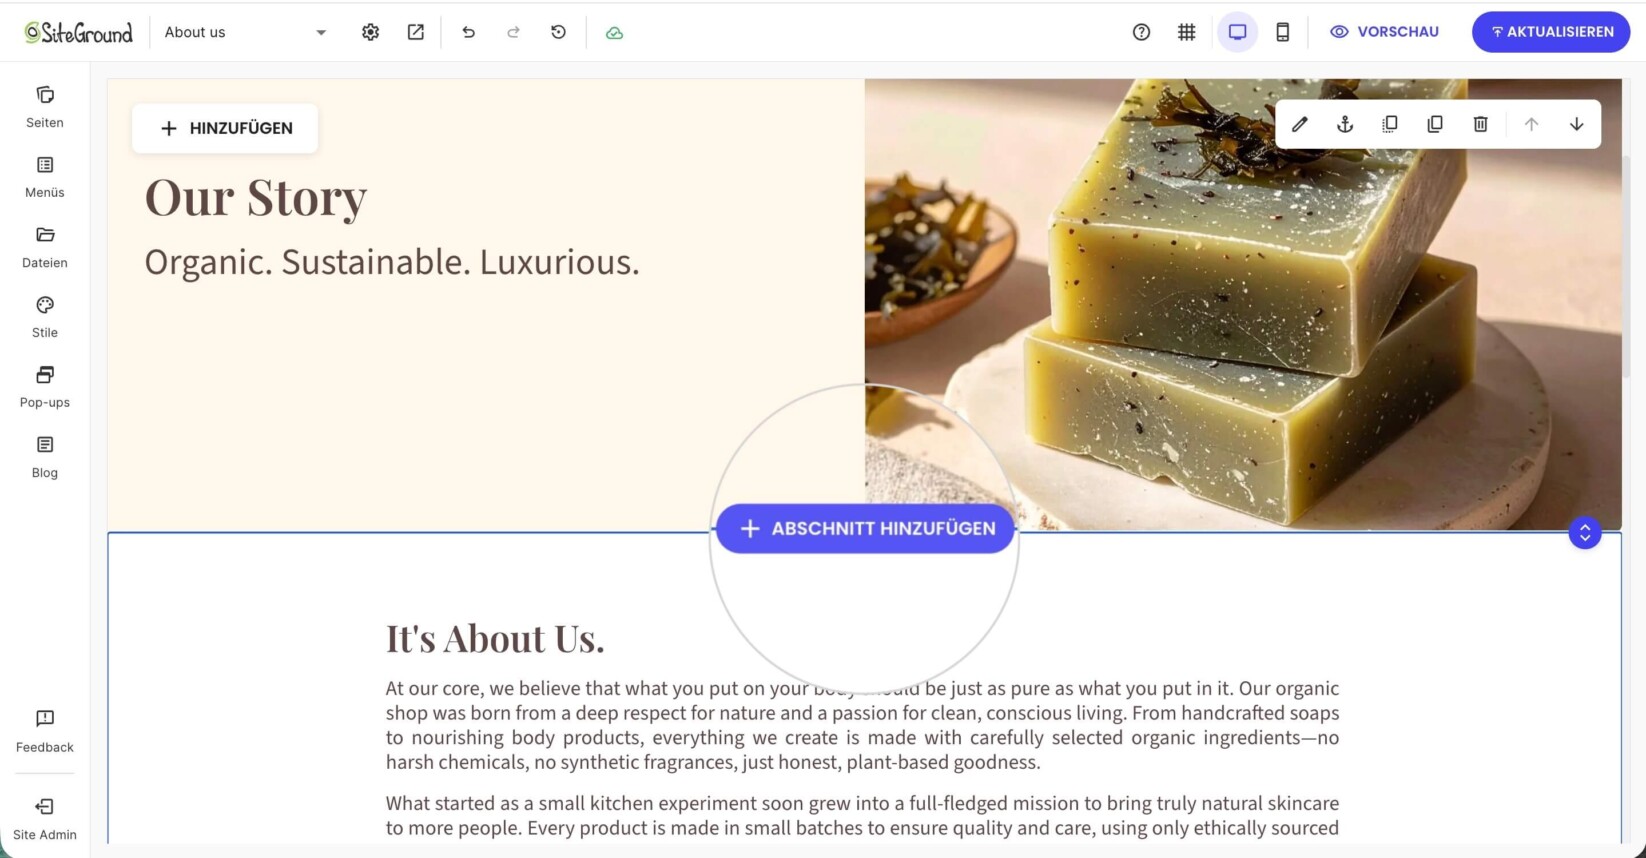Screen dimensions: 1646x858
Task: Open the Stile panel
Action: [x=45, y=317]
